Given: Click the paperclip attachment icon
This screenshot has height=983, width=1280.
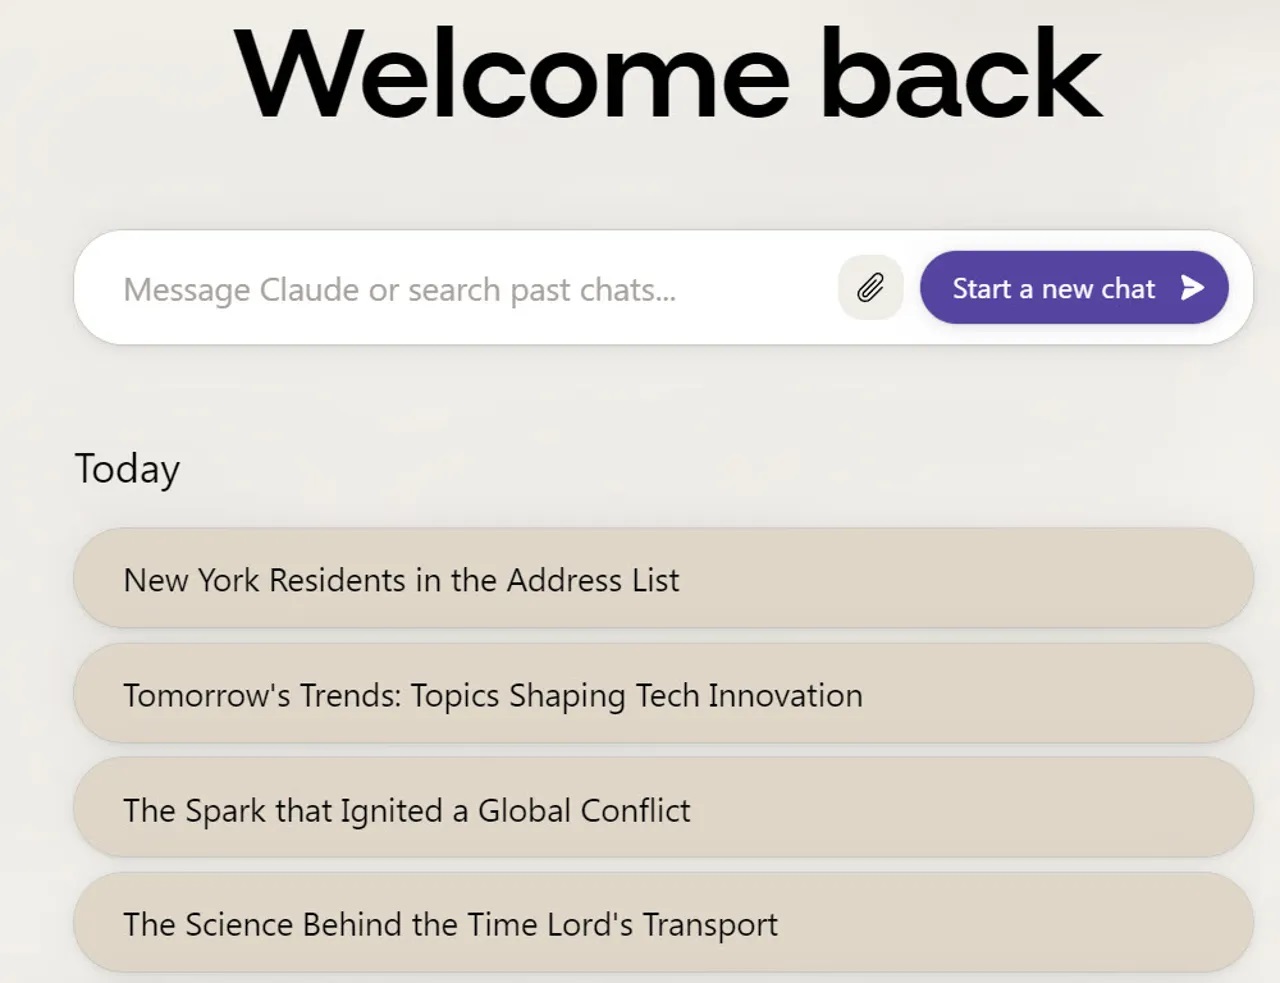Looking at the screenshot, I should pos(870,288).
